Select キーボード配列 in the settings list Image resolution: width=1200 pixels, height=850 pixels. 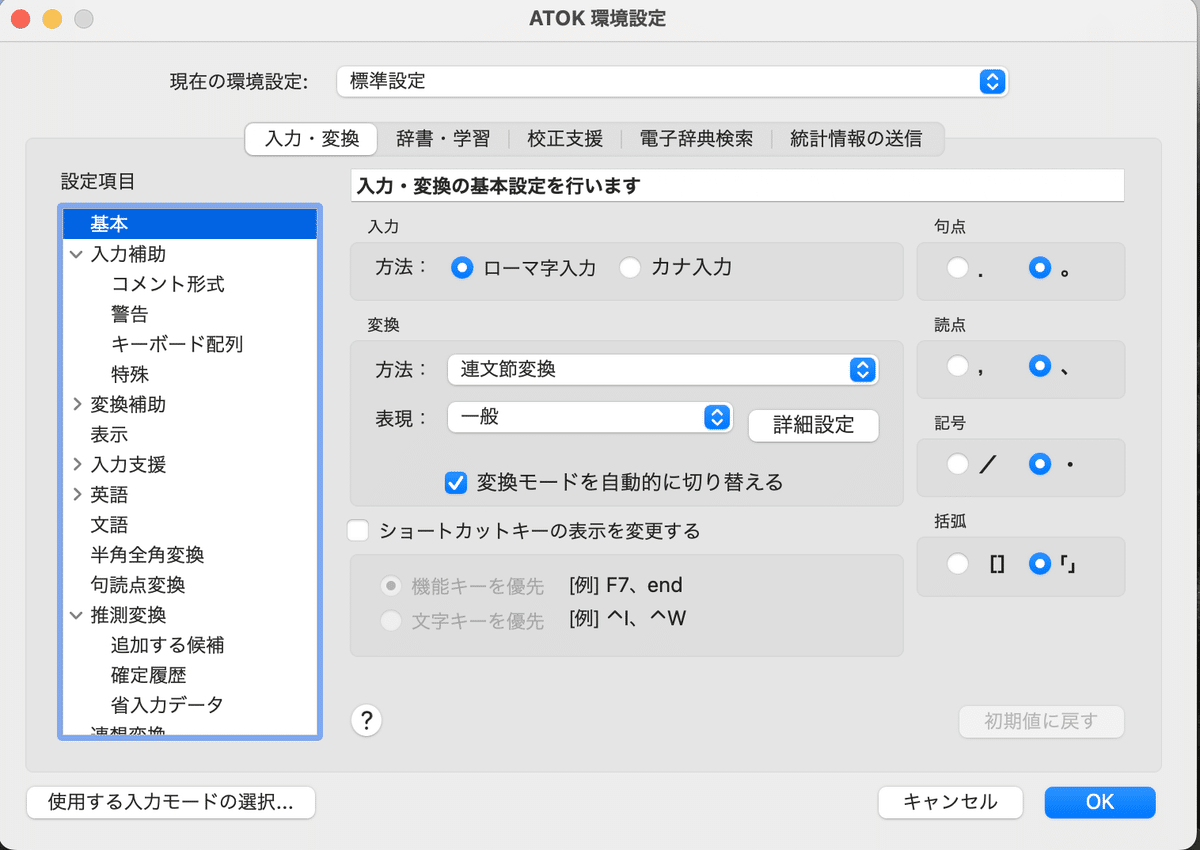point(190,345)
